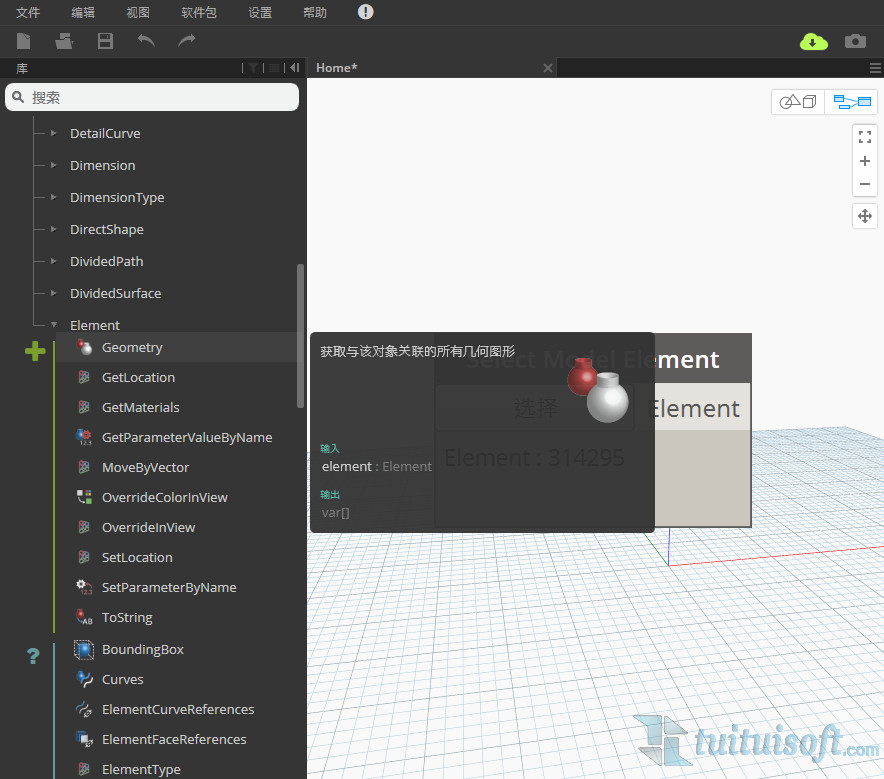Click the Undo arrow icon

146,41
